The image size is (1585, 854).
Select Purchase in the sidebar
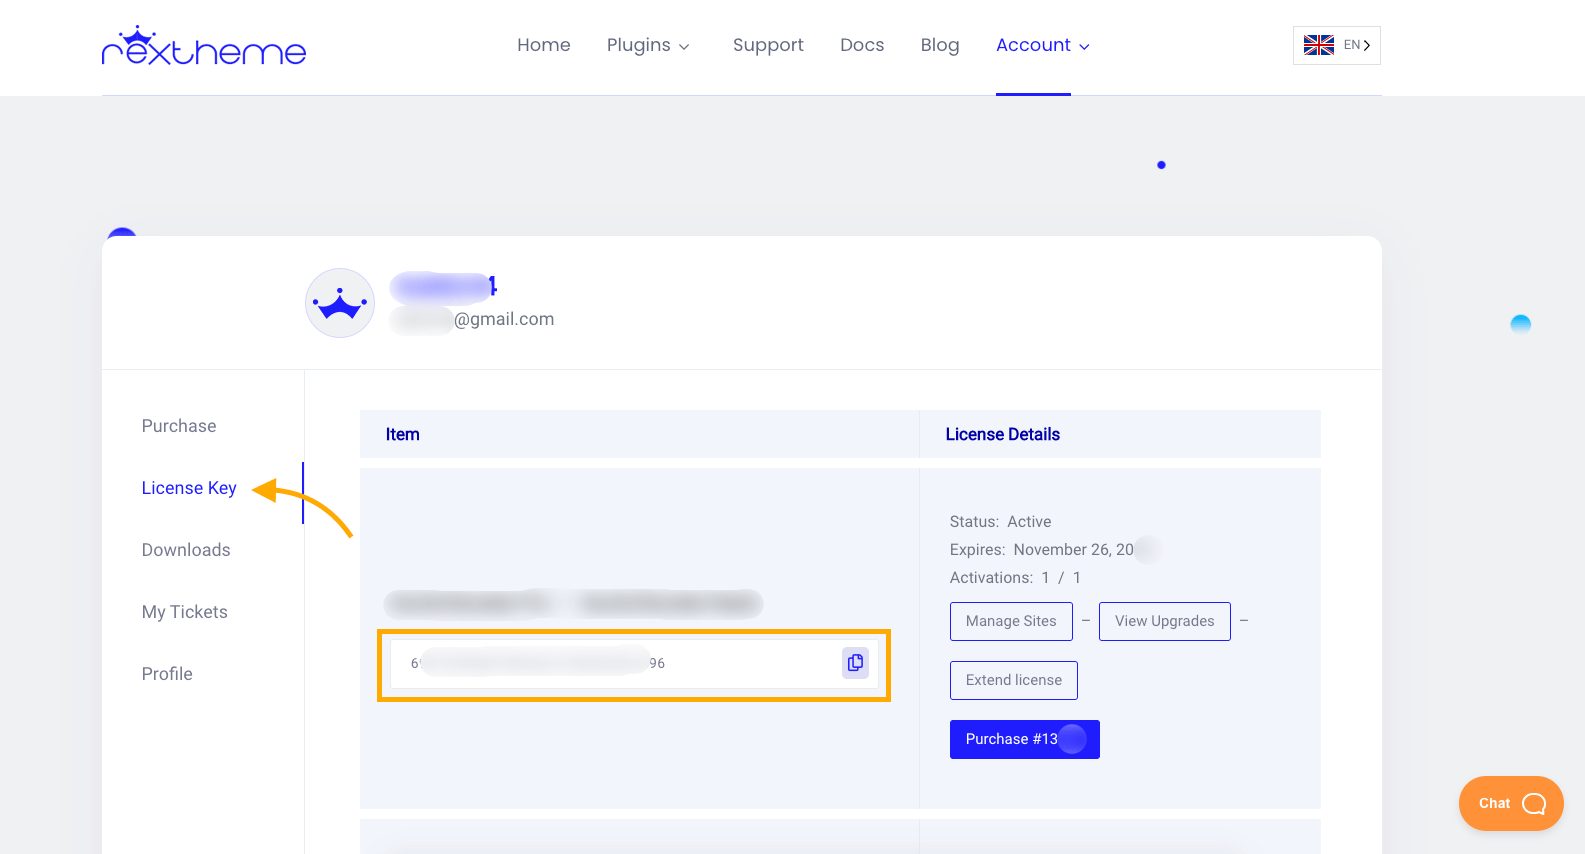(x=179, y=426)
